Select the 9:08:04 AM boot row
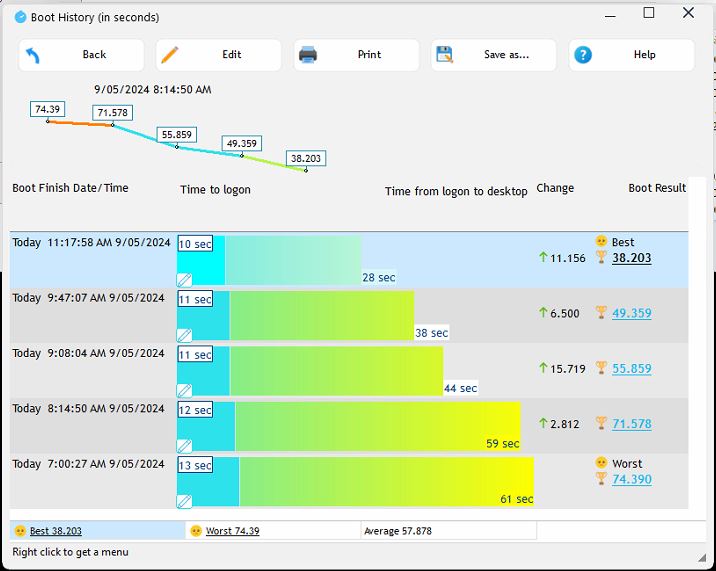The width and height of the screenshot is (716, 571). click(x=90, y=354)
